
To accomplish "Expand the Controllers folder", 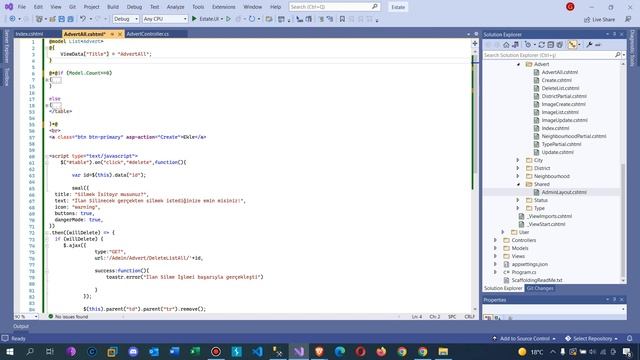I will (496, 240).
